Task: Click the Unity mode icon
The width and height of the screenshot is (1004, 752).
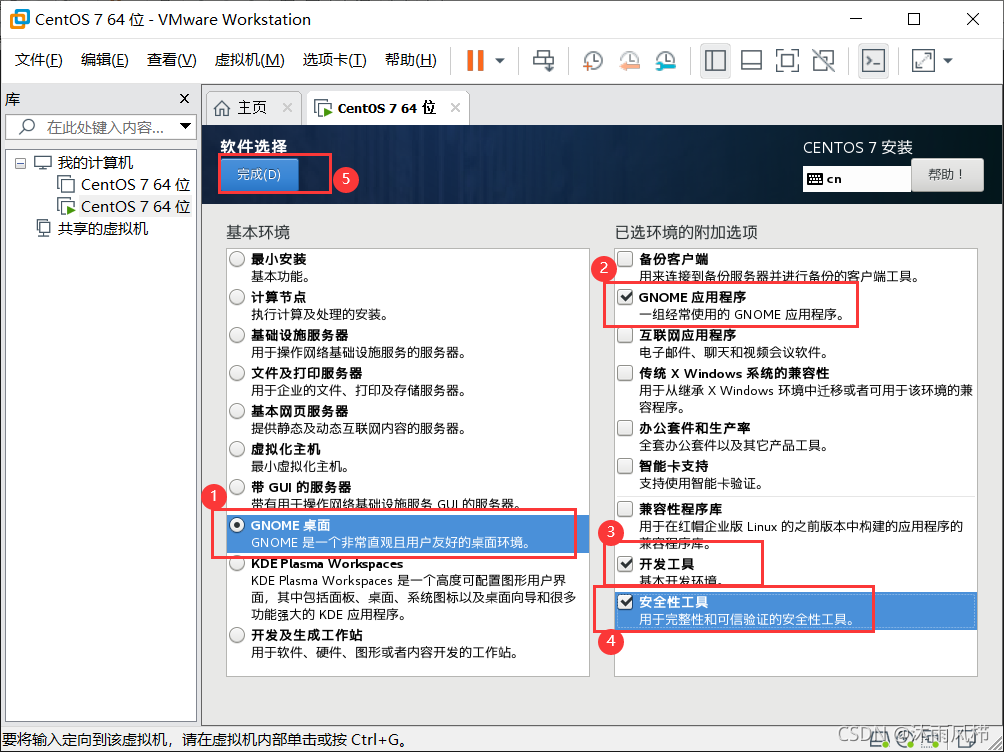Action: [x=823, y=61]
